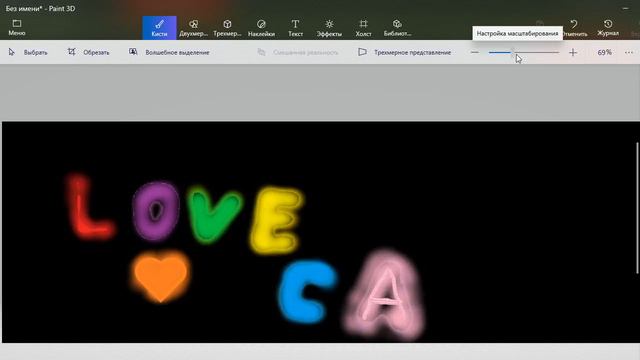Minimize the Paint 3D window
The image size is (640, 360).
(625, 8)
